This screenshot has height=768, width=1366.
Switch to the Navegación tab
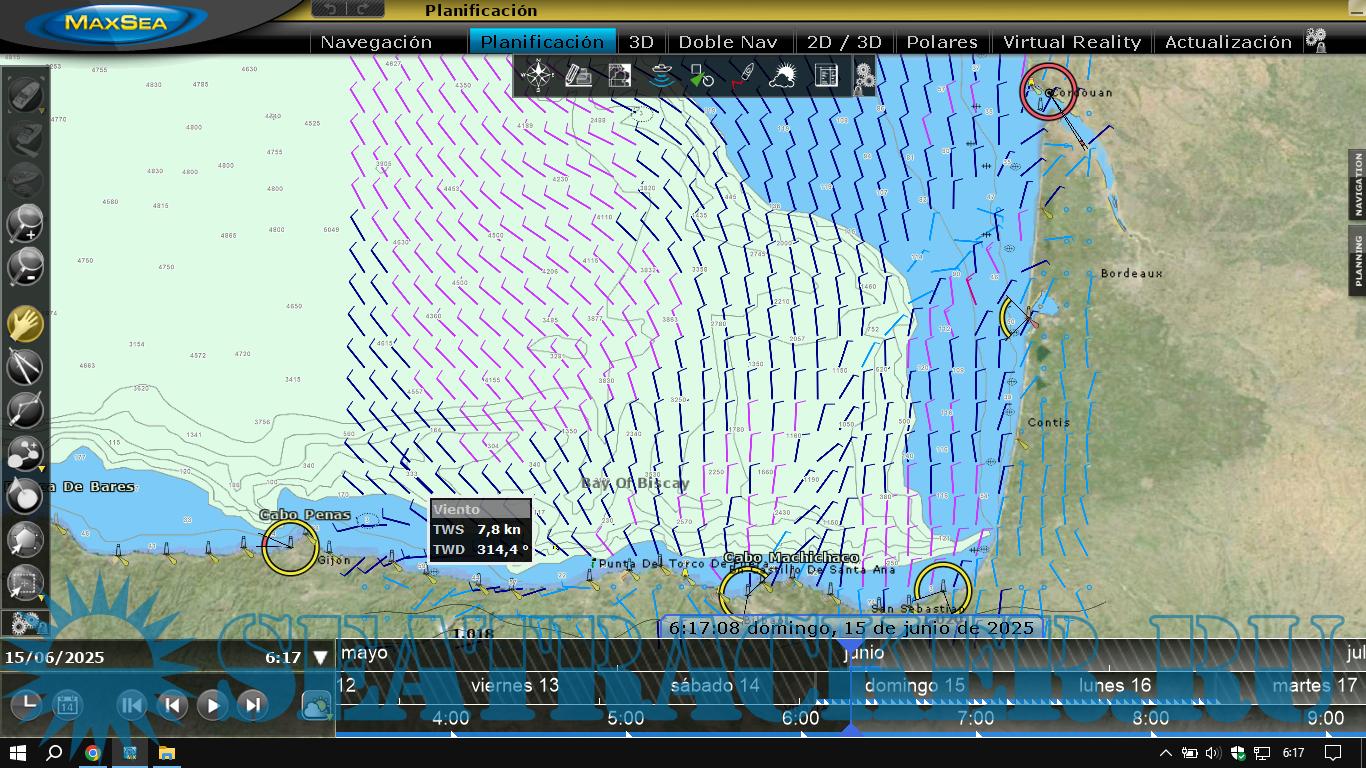tap(376, 42)
